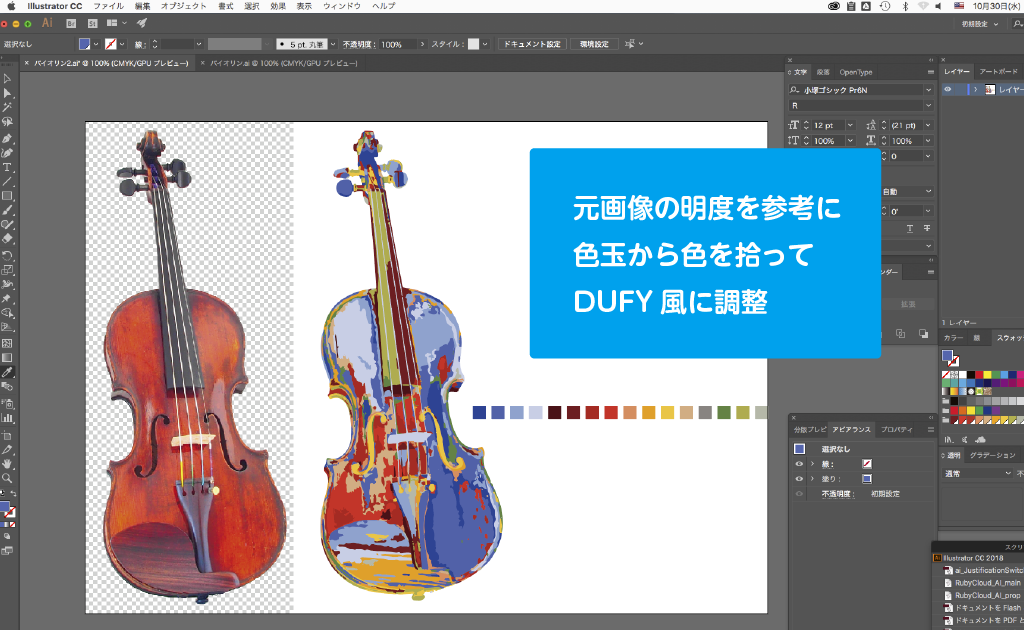Switch to the バイオリン.ai document tab
The image size is (1024, 630).
283,63
